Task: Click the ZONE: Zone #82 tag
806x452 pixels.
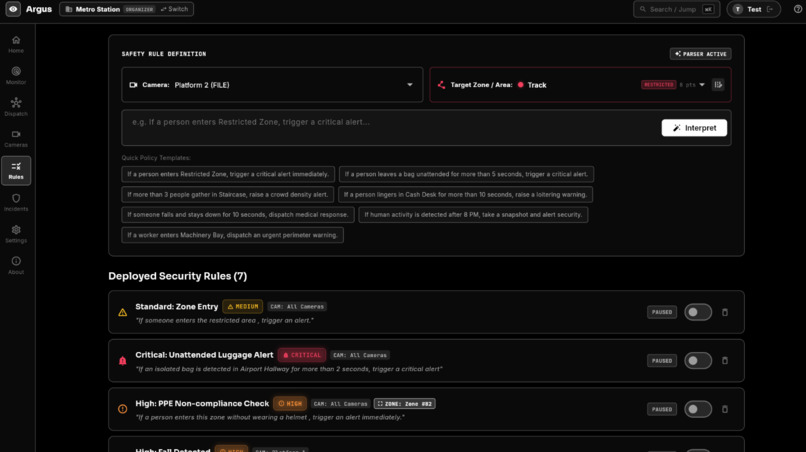Action: (x=405, y=404)
